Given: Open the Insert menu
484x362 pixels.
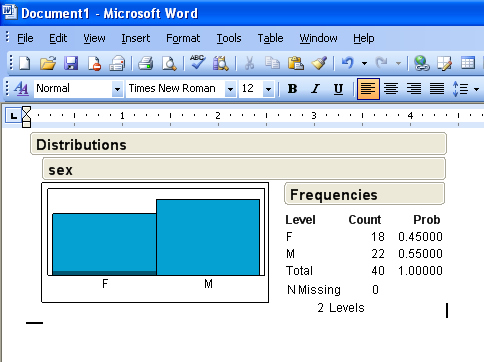Looking at the screenshot, I should pos(136,38).
